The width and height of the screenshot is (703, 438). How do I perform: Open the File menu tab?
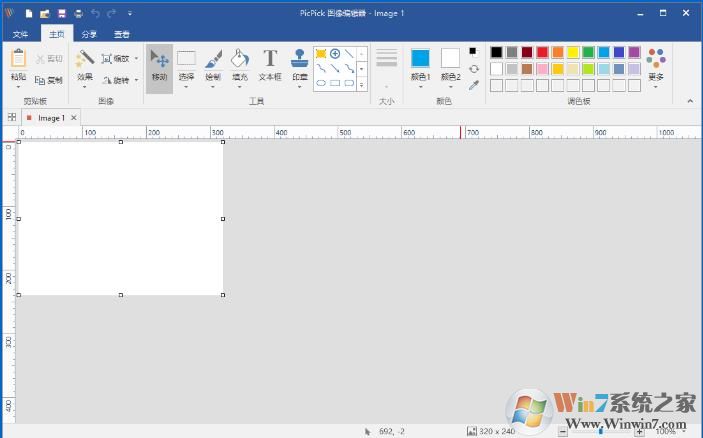click(x=20, y=33)
